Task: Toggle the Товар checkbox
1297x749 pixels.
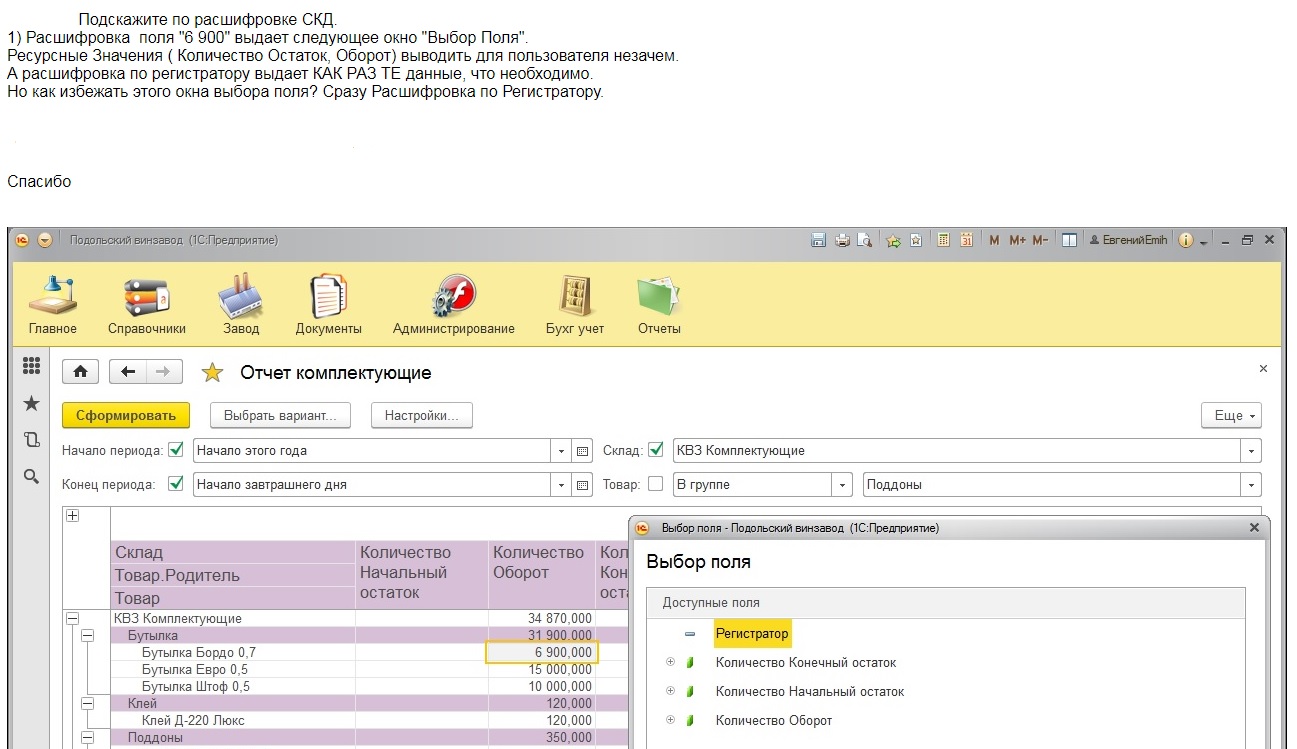Action: tap(656, 484)
